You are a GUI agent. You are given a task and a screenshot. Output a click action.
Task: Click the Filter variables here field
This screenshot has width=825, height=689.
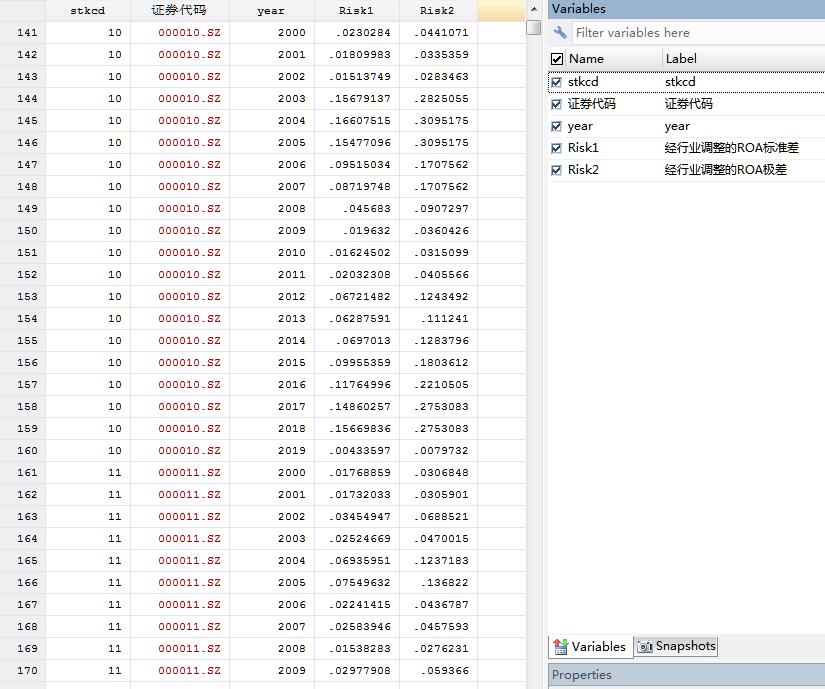tap(699, 33)
